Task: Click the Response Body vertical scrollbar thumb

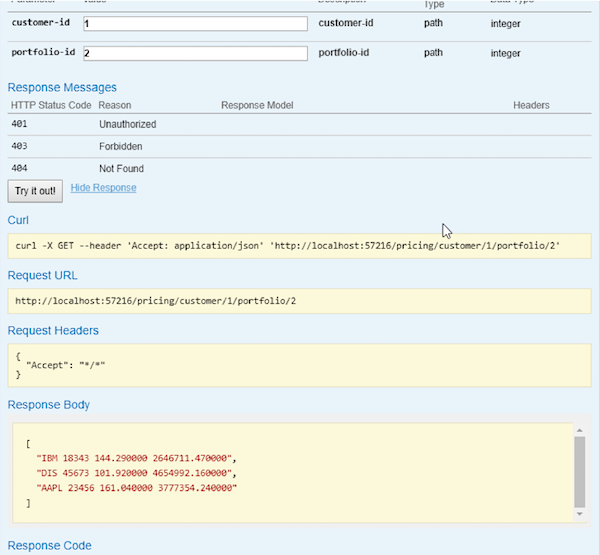Action: tap(580, 470)
